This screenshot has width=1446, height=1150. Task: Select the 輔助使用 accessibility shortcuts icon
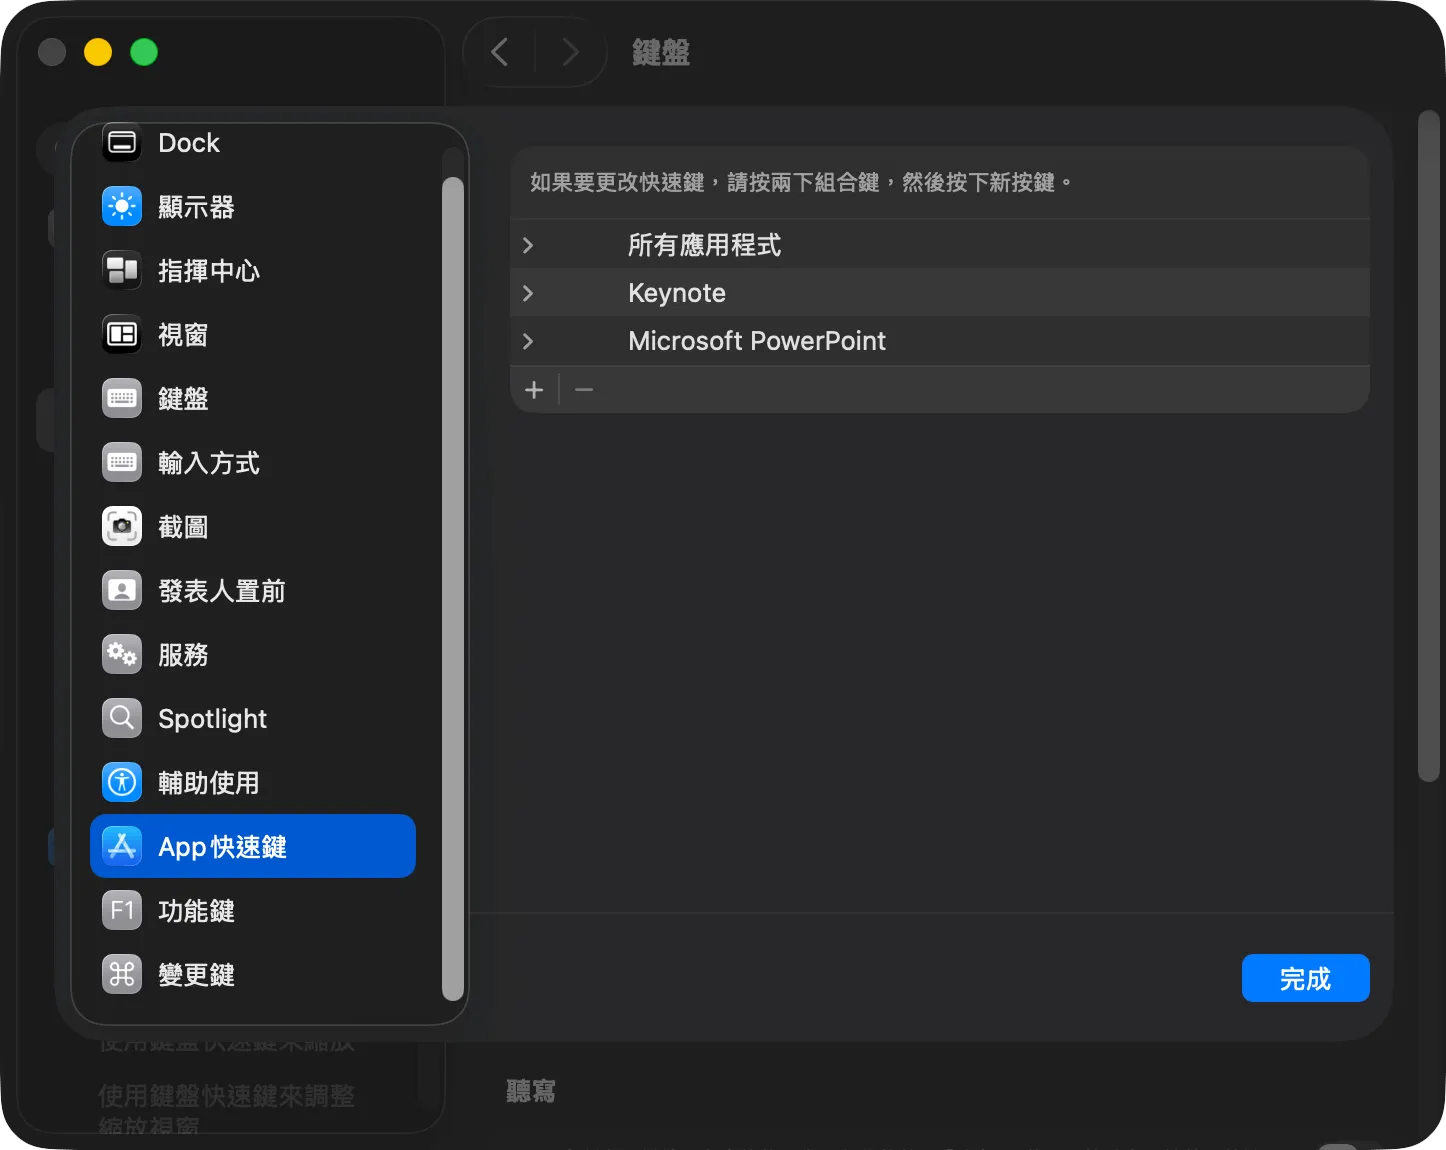121,782
